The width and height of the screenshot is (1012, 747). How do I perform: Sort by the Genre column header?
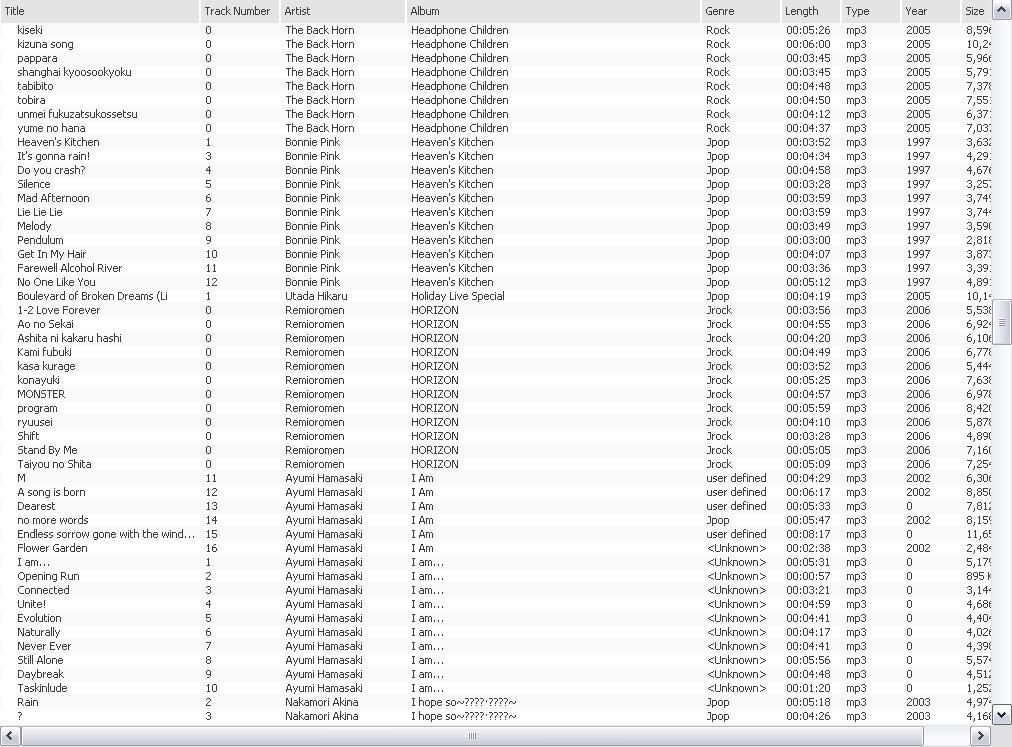pos(740,11)
